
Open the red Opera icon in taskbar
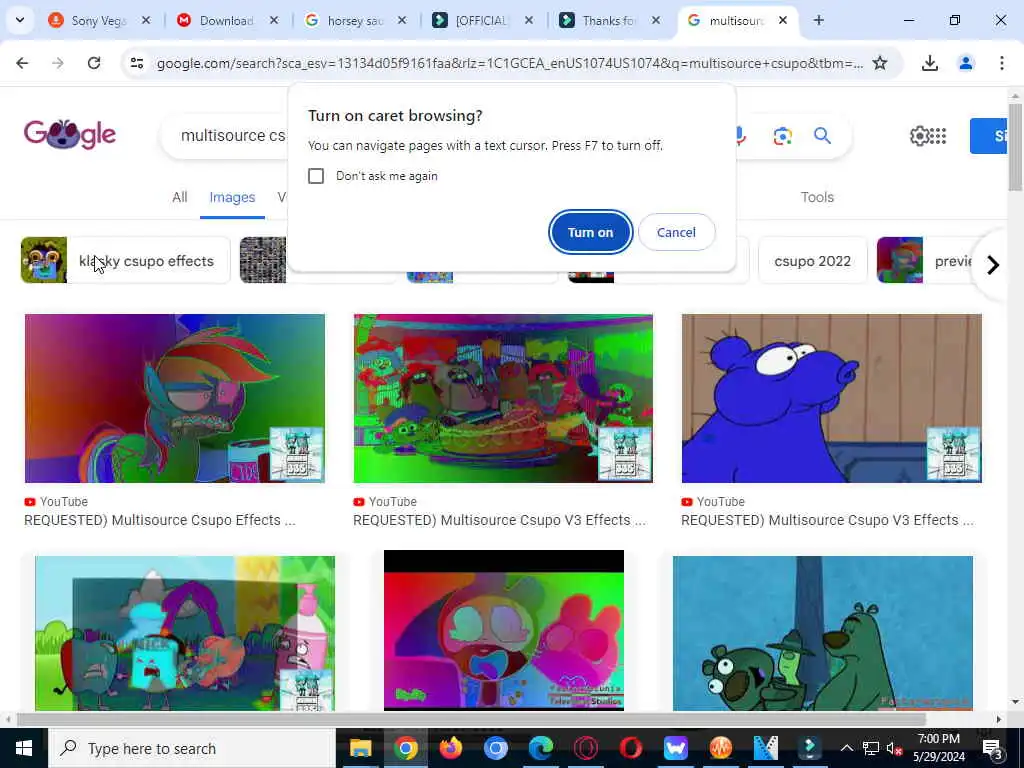[631, 748]
